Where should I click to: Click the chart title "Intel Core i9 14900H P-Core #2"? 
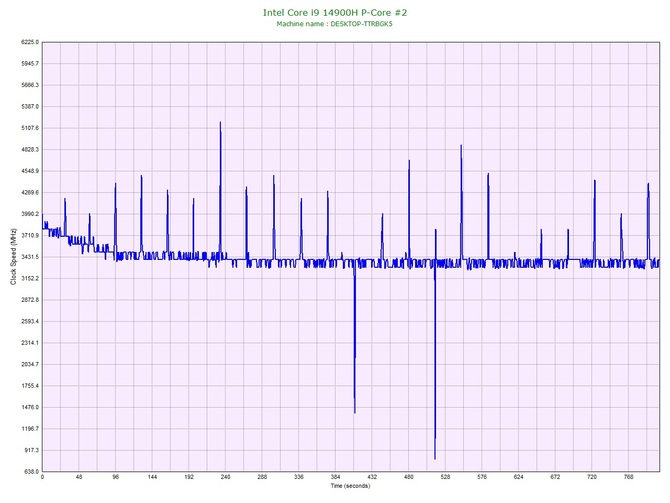[335, 12]
